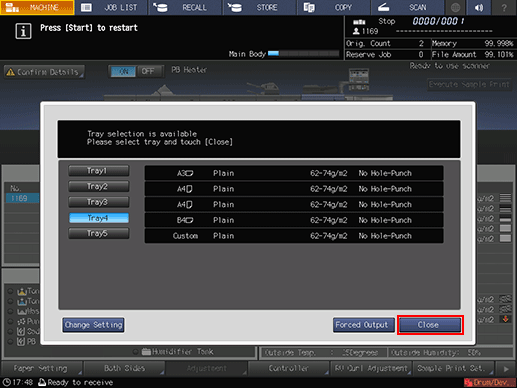517x388 pixels.
Task: Click the Memory 99.998% value
Action: click(499, 43)
